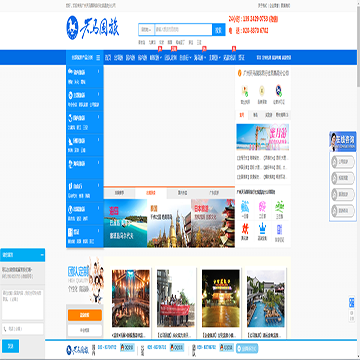Viewport: 360px width, 360px height.
Task: Click the white button below the orange button
Action: pos(85,330)
